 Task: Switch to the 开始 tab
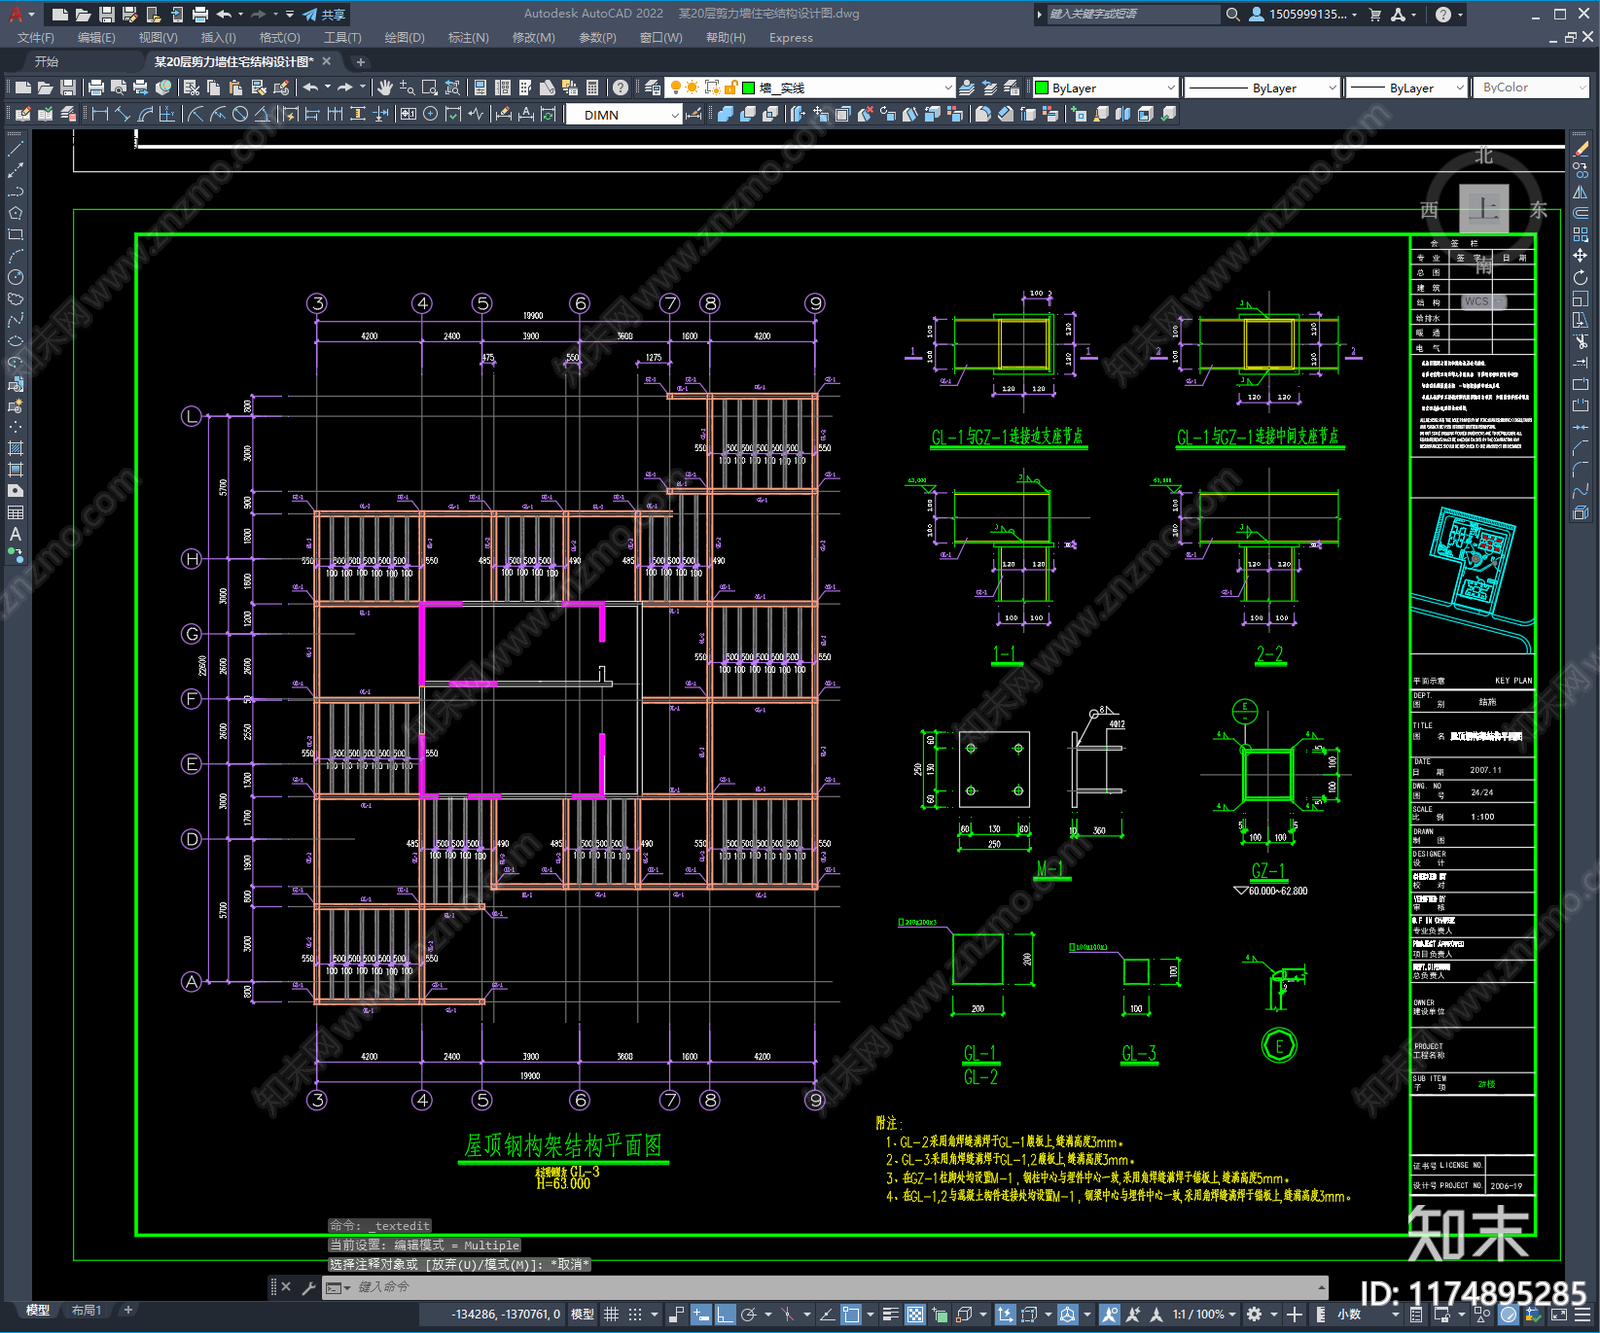pyautogui.click(x=47, y=62)
